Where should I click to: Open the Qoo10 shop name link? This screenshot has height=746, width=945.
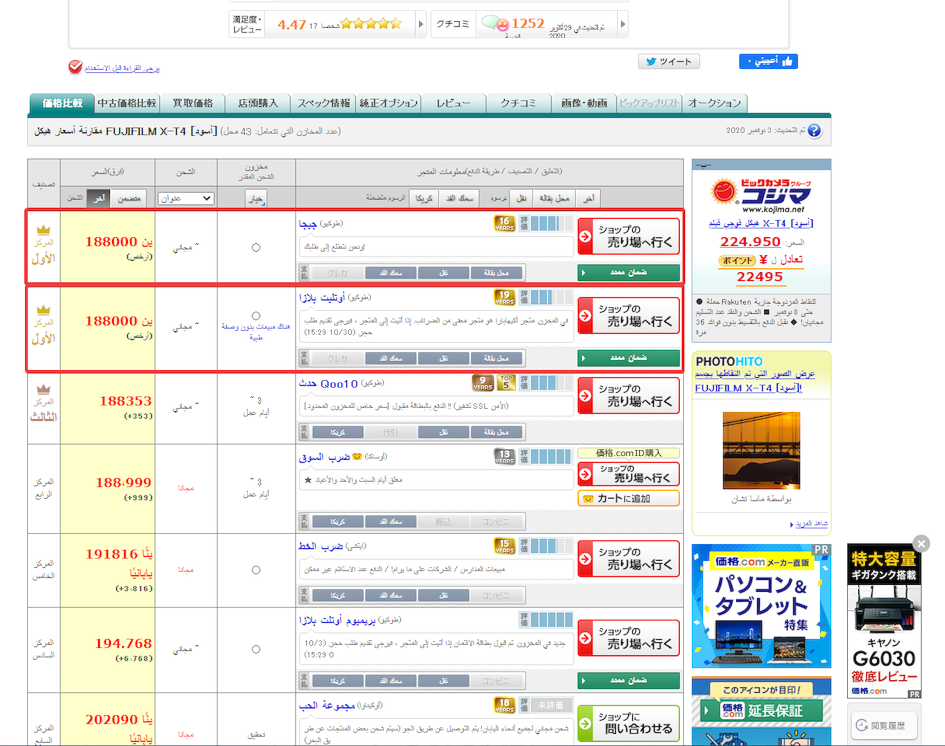pyautogui.click(x=328, y=384)
